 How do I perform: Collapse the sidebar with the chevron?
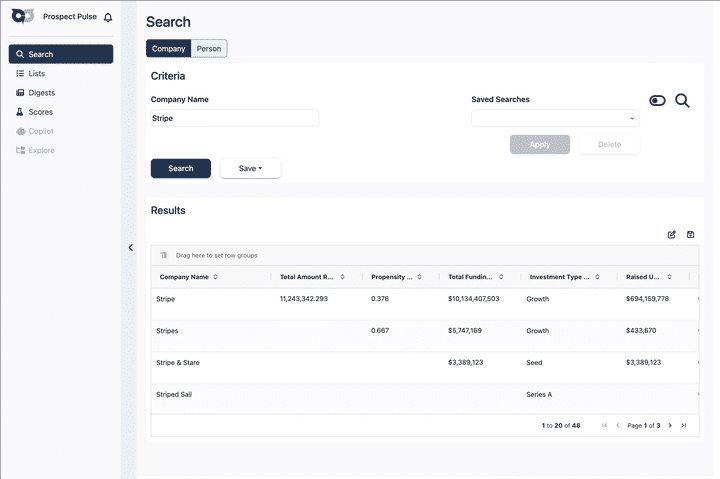131,248
